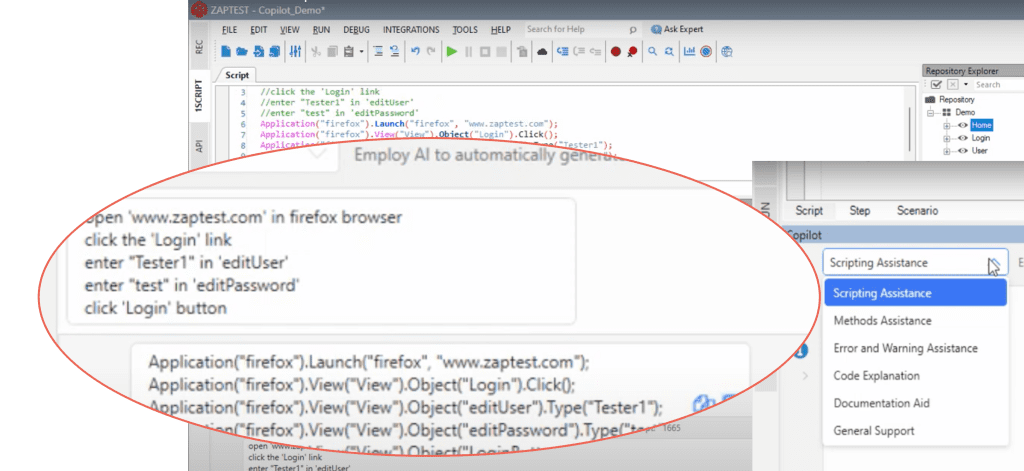Choose Methods Assistance from dropdown list
1024x471 pixels.
(916, 321)
